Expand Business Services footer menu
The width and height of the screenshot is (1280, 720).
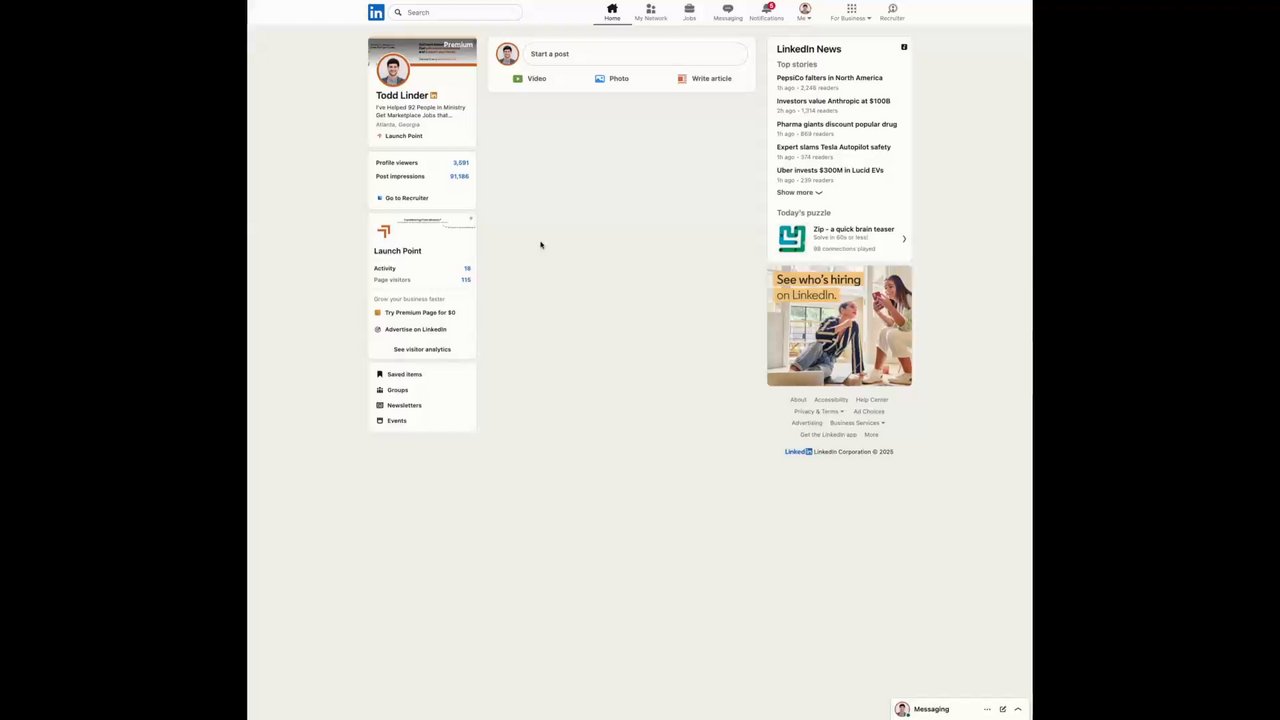(x=857, y=423)
